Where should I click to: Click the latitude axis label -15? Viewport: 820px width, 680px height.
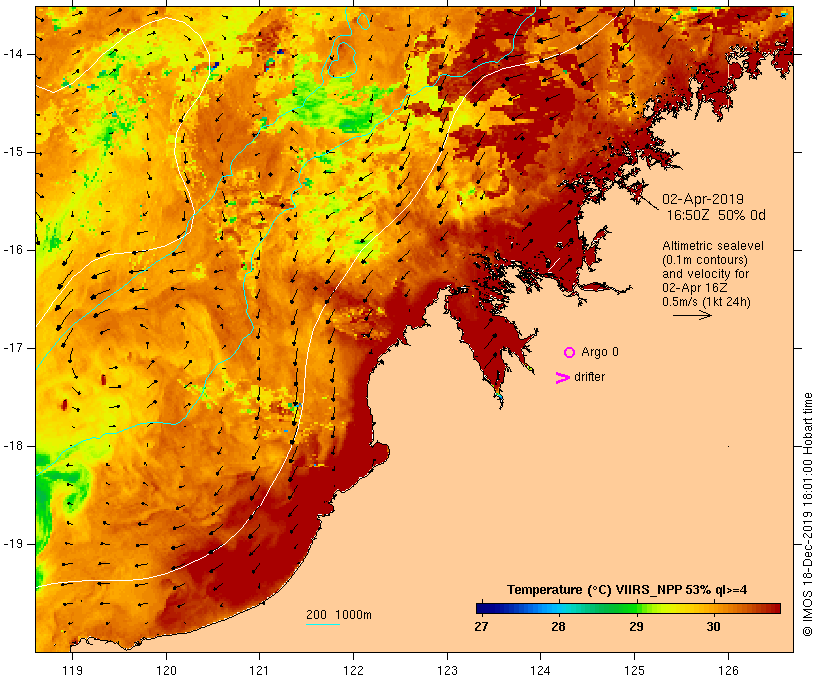[13, 152]
